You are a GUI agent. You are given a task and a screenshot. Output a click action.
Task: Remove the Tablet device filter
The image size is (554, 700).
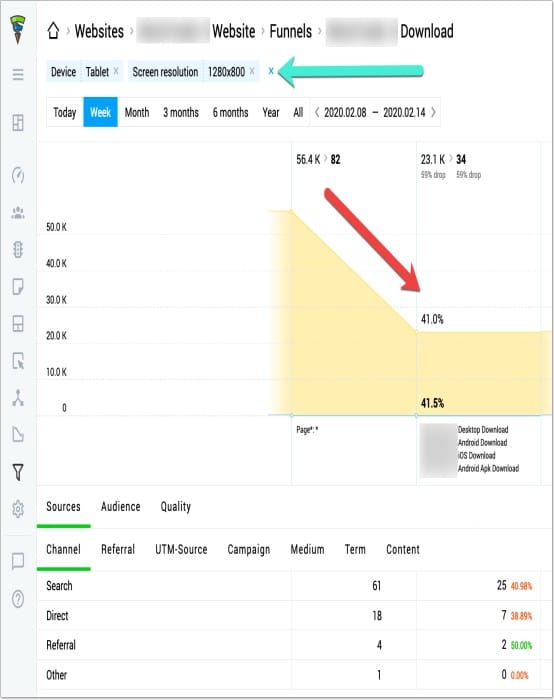pyautogui.click(x=116, y=71)
